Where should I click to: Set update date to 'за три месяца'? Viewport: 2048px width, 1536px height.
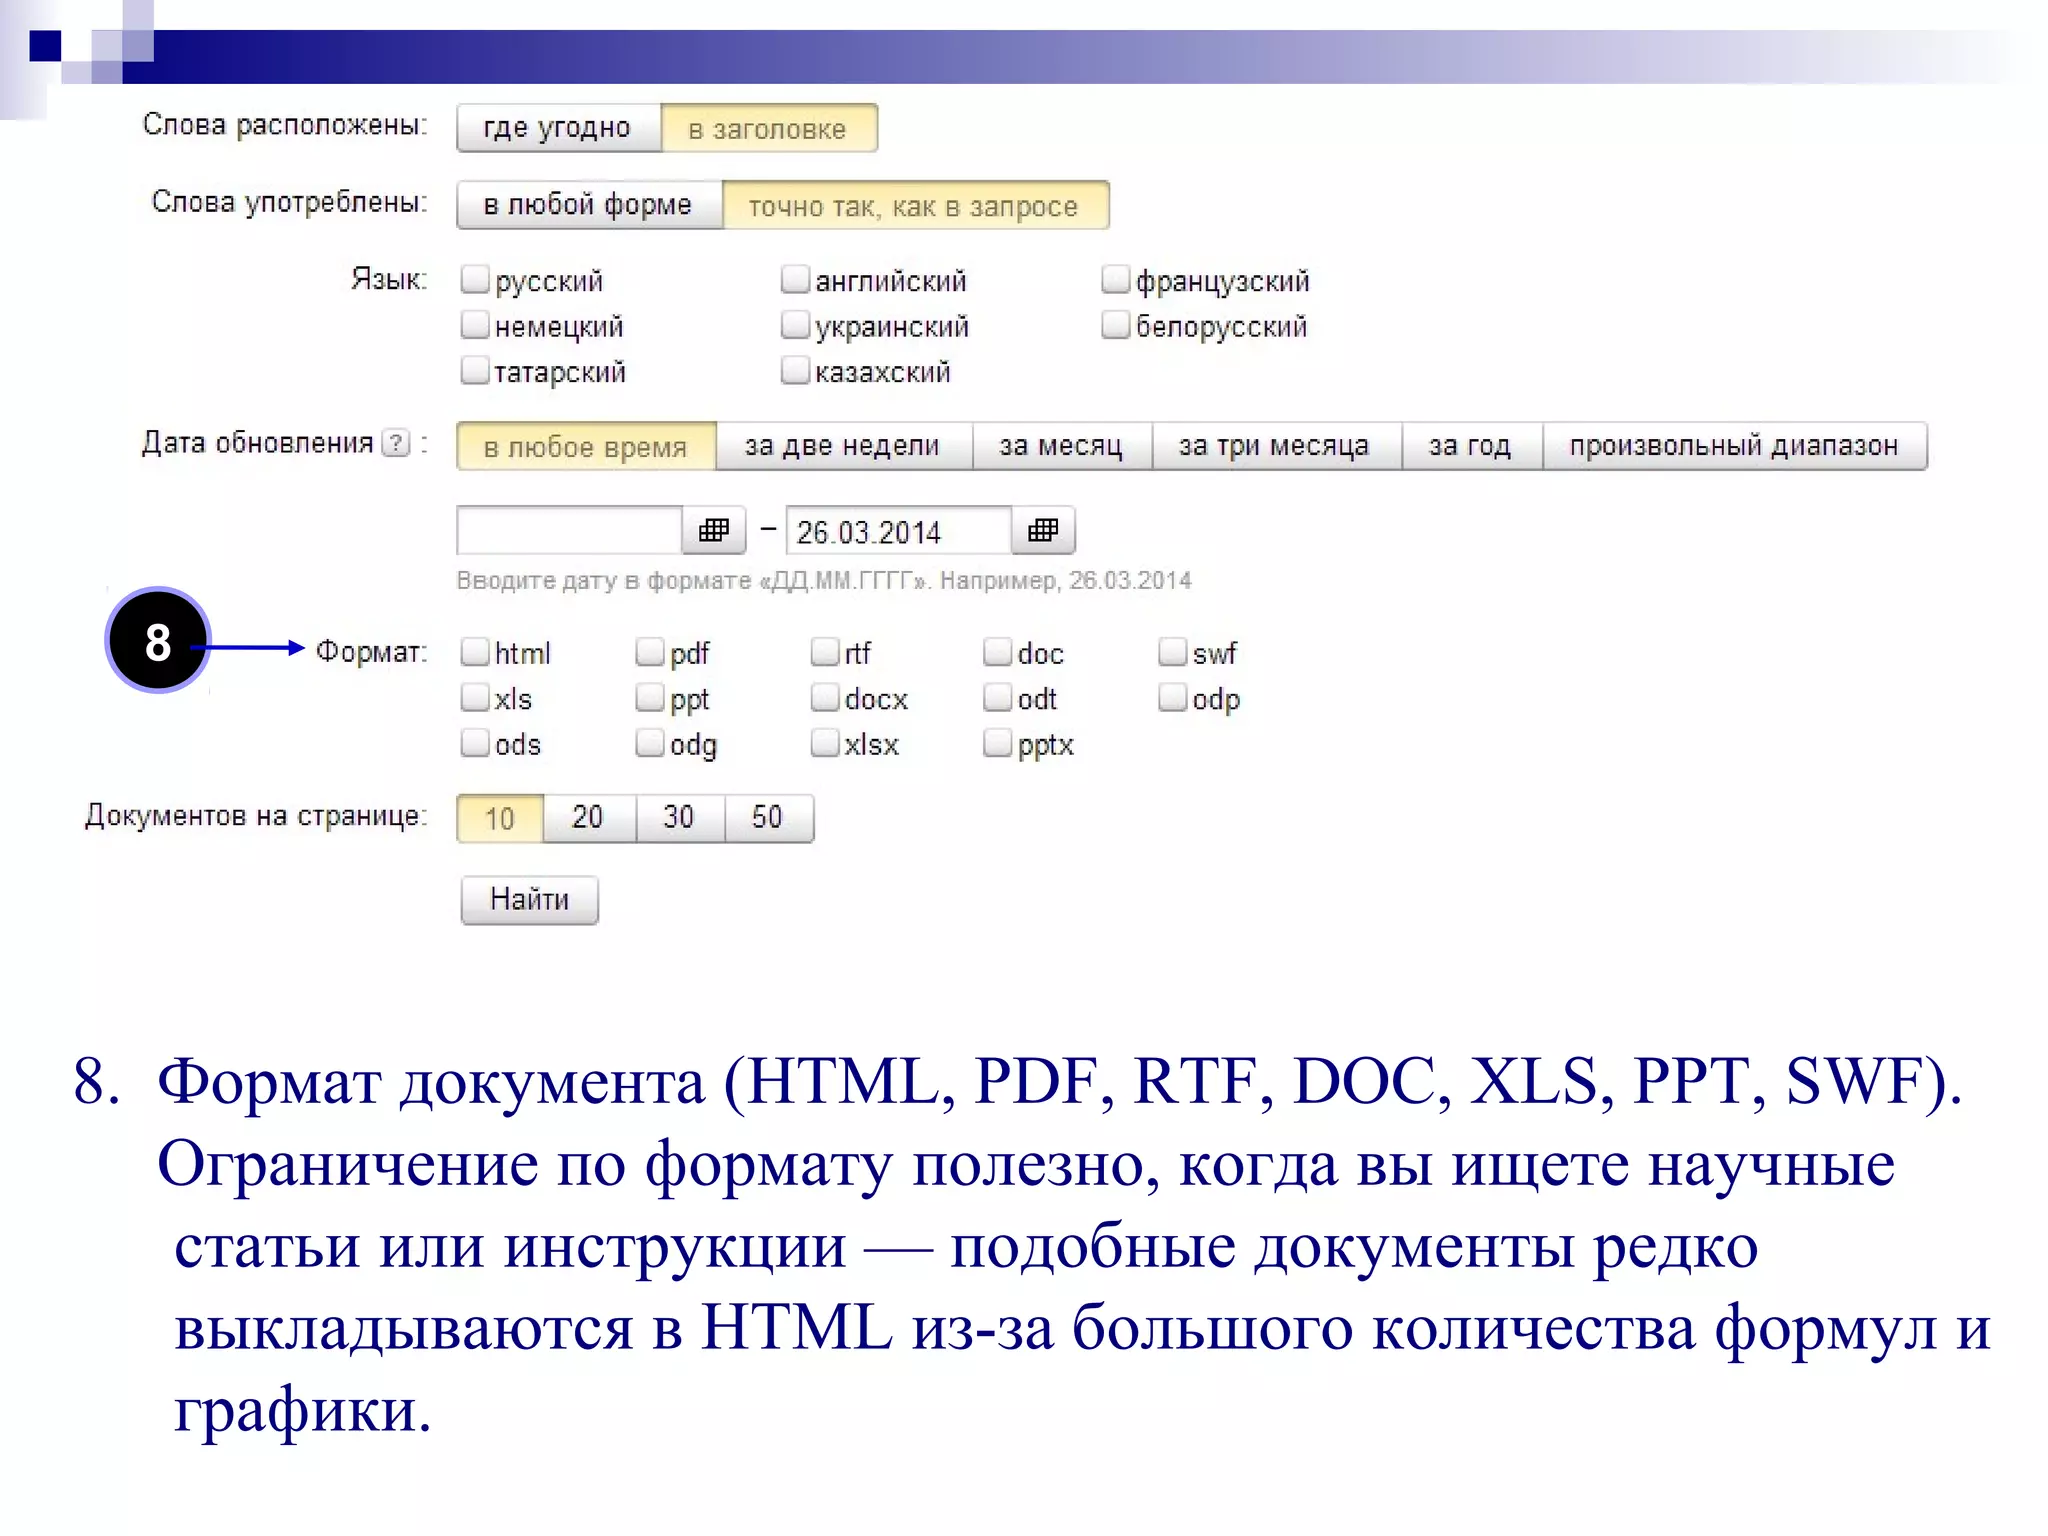(x=1276, y=446)
